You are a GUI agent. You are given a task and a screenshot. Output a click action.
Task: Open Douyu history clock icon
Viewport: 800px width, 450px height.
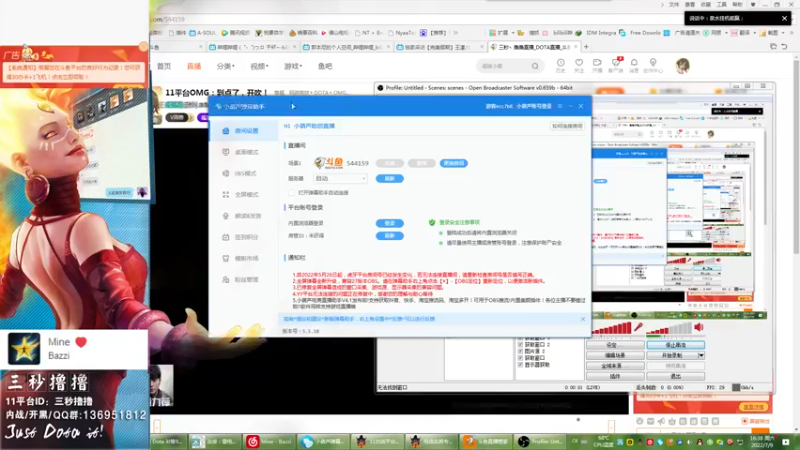560,65
